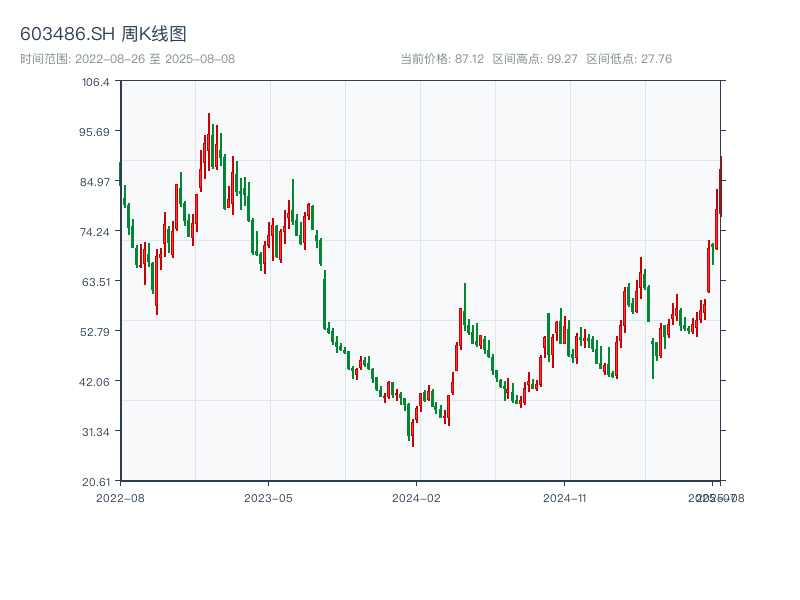Image resolution: width=800 pixels, height=600 pixels.
Task: Click the 603486.SH 周K线图 chart title
Action: pyautogui.click(x=103, y=35)
